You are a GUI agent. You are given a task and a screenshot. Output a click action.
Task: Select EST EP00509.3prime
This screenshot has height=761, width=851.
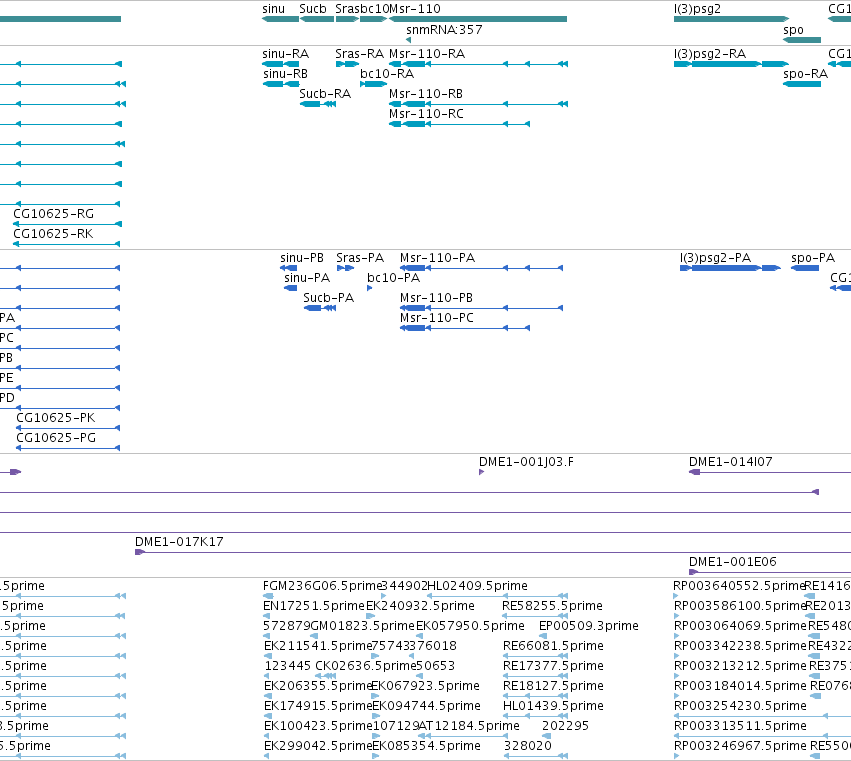589,626
